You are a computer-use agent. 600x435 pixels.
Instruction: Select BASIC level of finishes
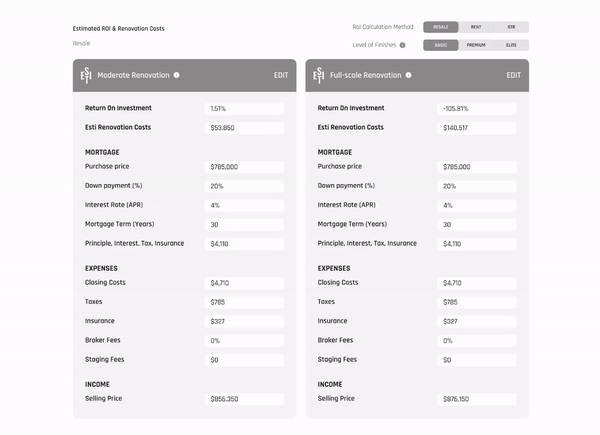[x=440, y=45]
